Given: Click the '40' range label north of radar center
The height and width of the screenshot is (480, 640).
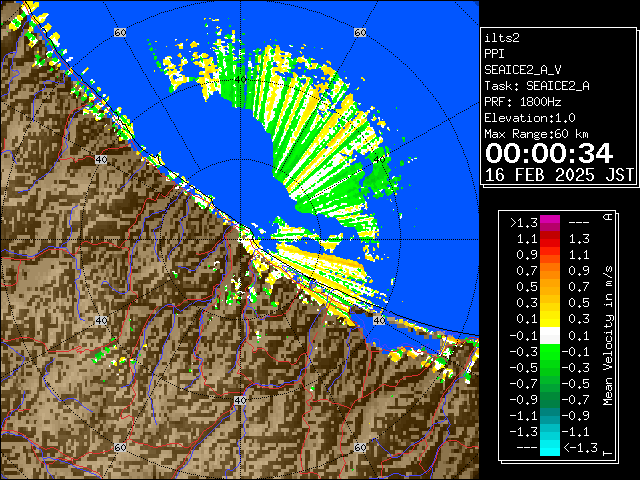Looking at the screenshot, I should (240, 80).
